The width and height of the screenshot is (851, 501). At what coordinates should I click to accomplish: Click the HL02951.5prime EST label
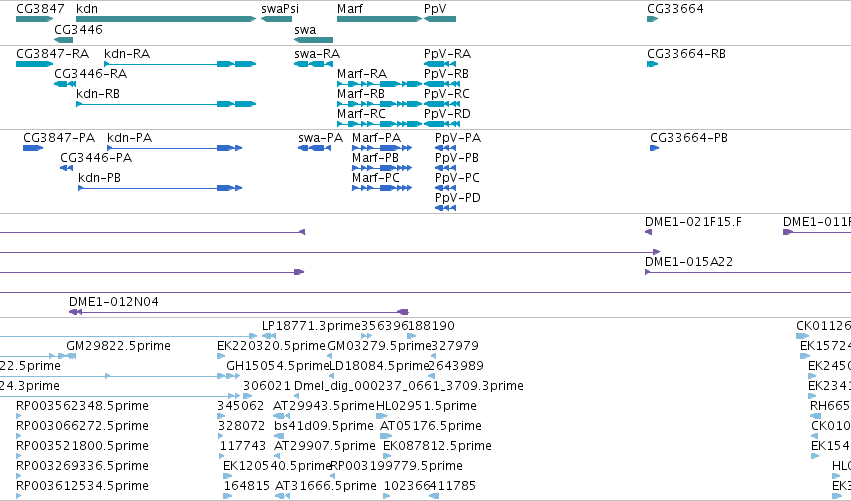click(426, 406)
